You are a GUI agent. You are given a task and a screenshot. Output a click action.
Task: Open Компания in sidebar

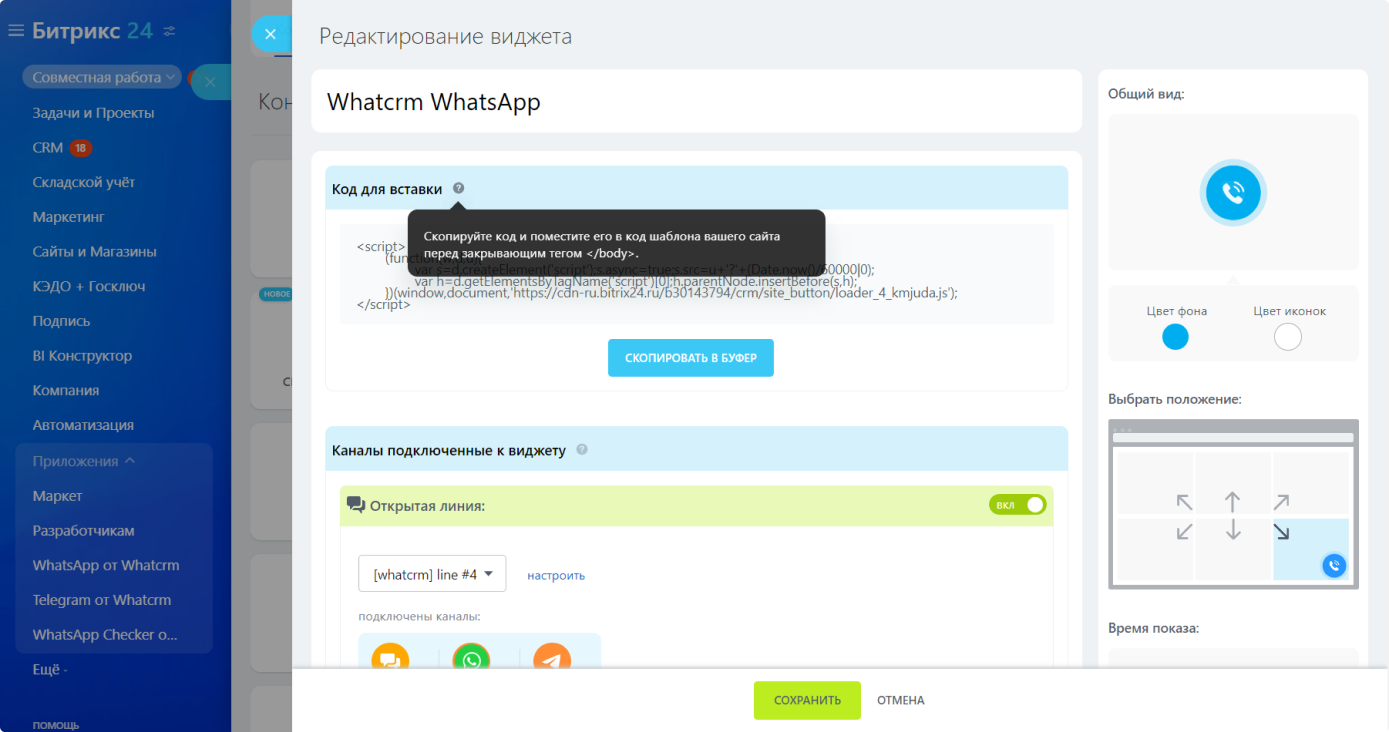click(65, 390)
